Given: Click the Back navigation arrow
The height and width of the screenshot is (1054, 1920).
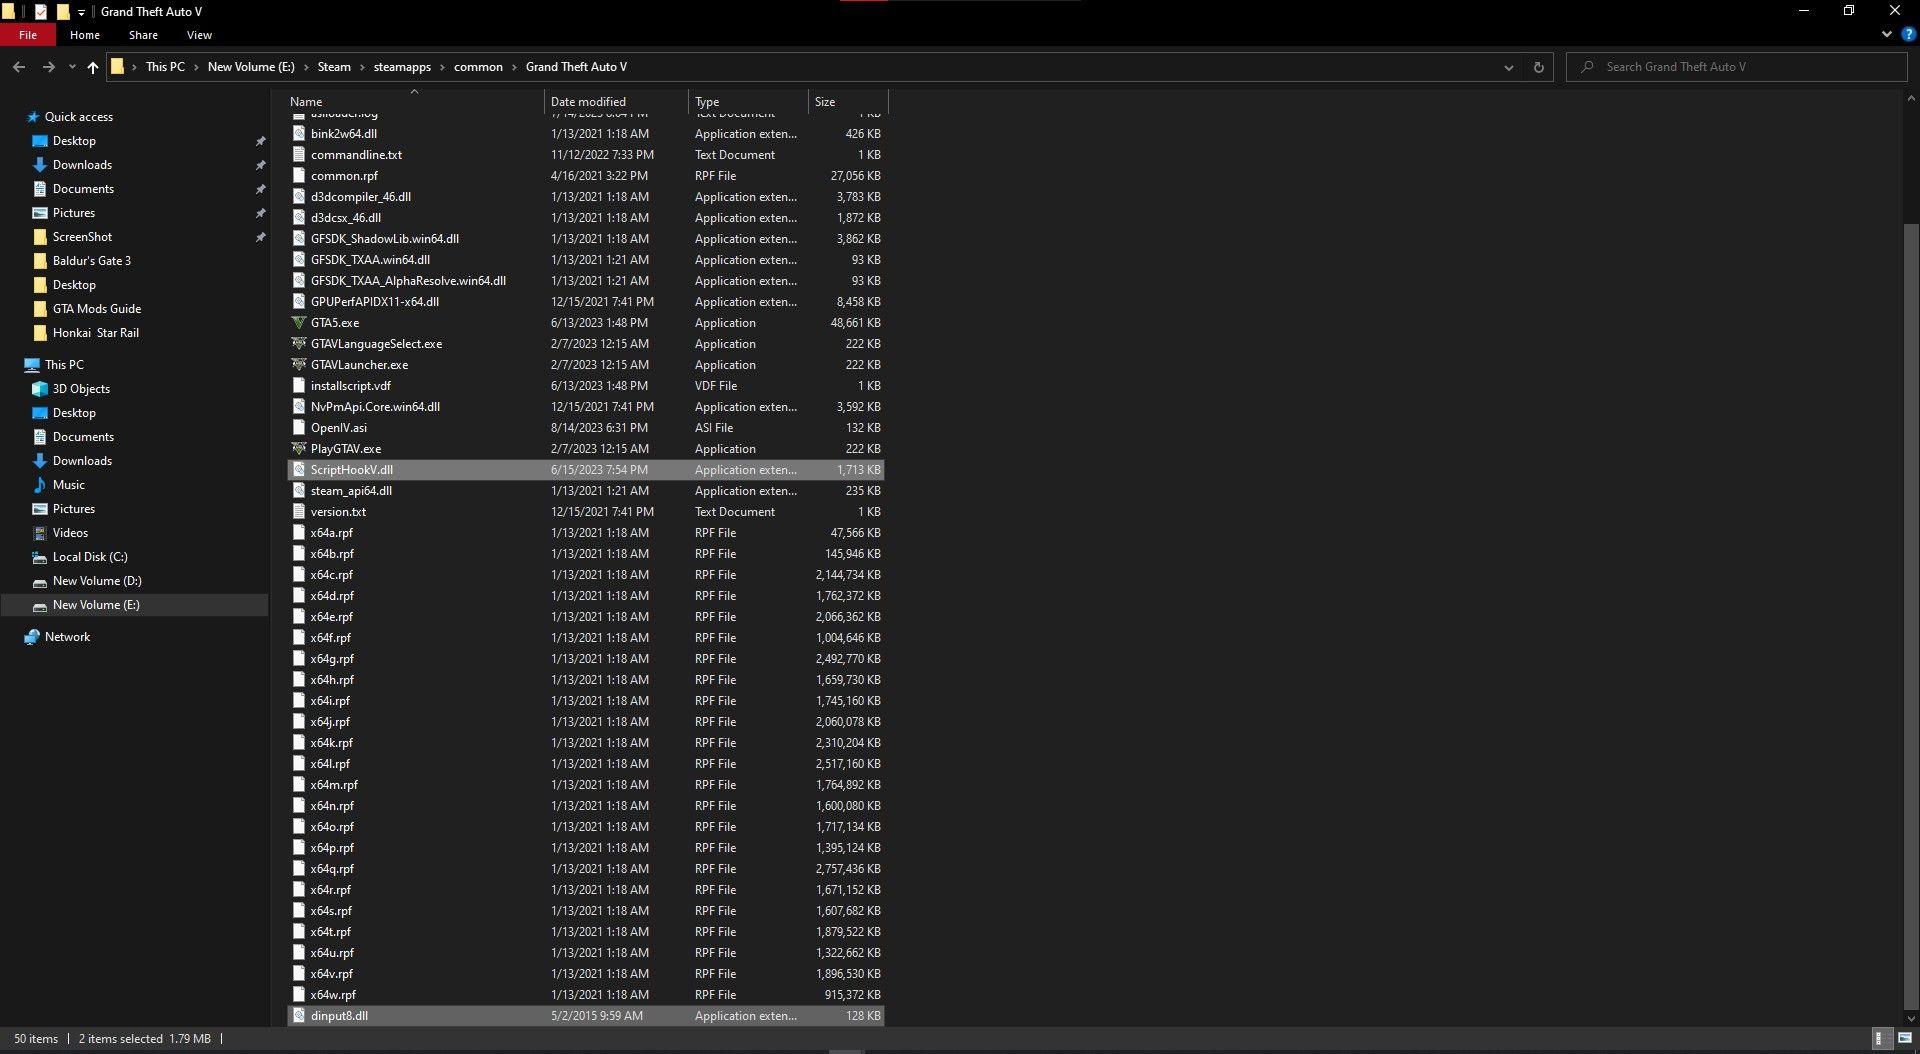Looking at the screenshot, I should tap(19, 67).
